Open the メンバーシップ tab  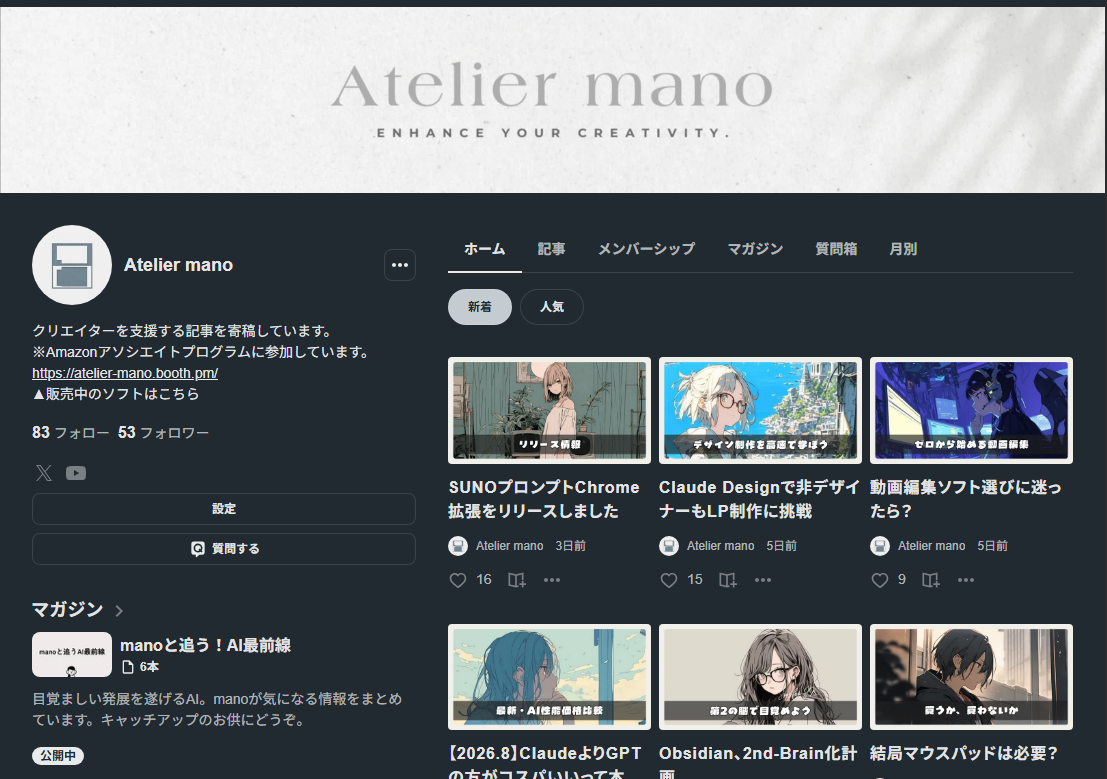click(646, 249)
